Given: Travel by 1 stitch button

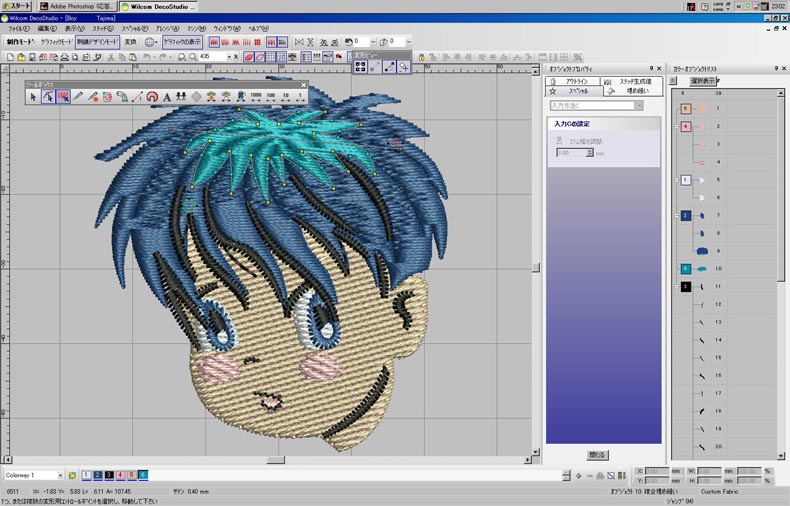Looking at the screenshot, I should point(300,96).
